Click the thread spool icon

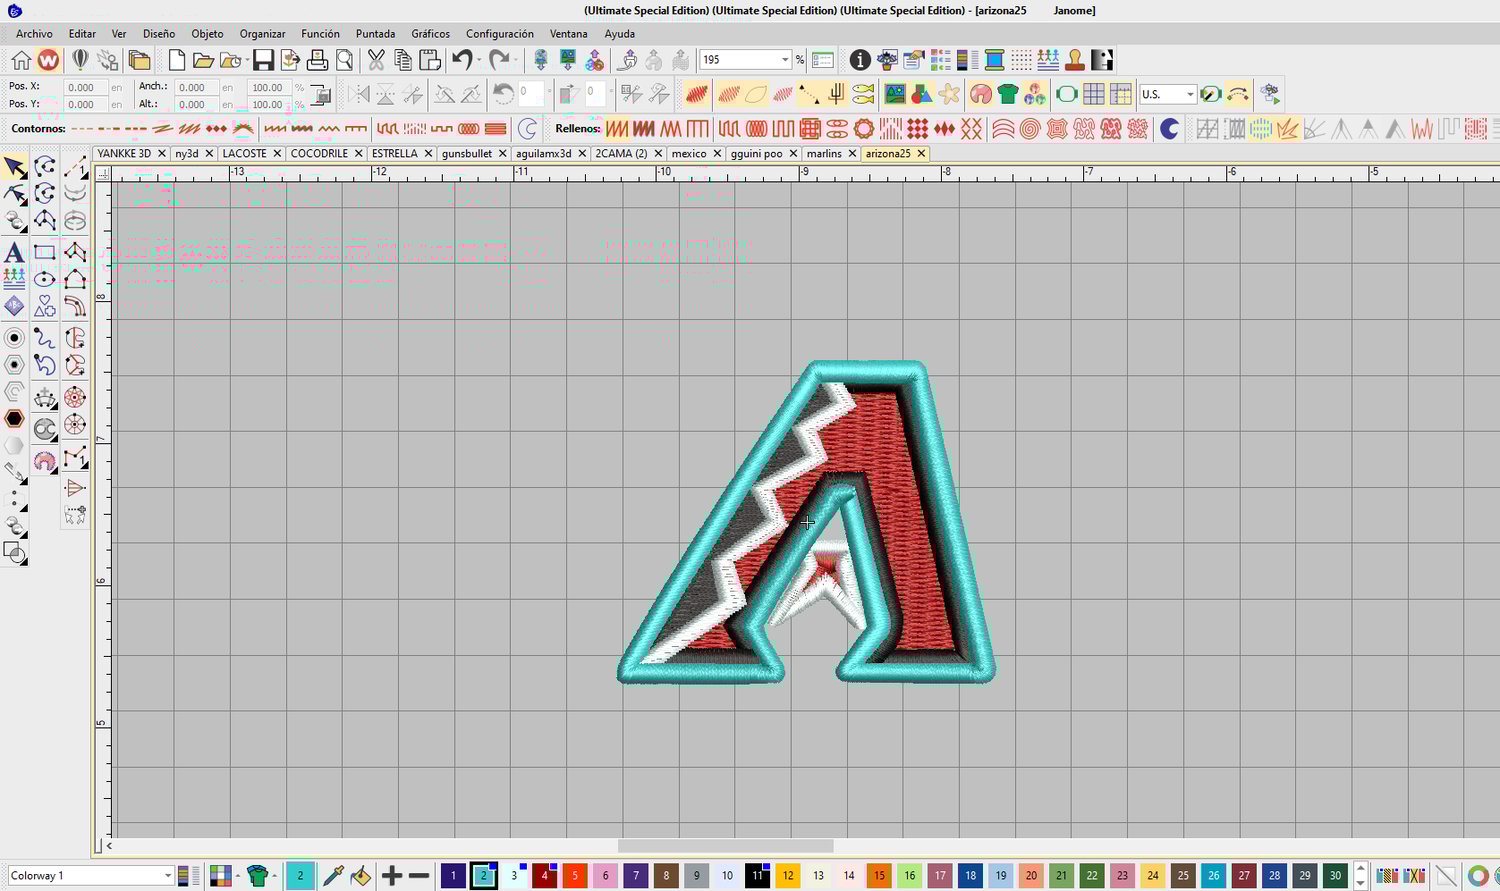pos(994,60)
